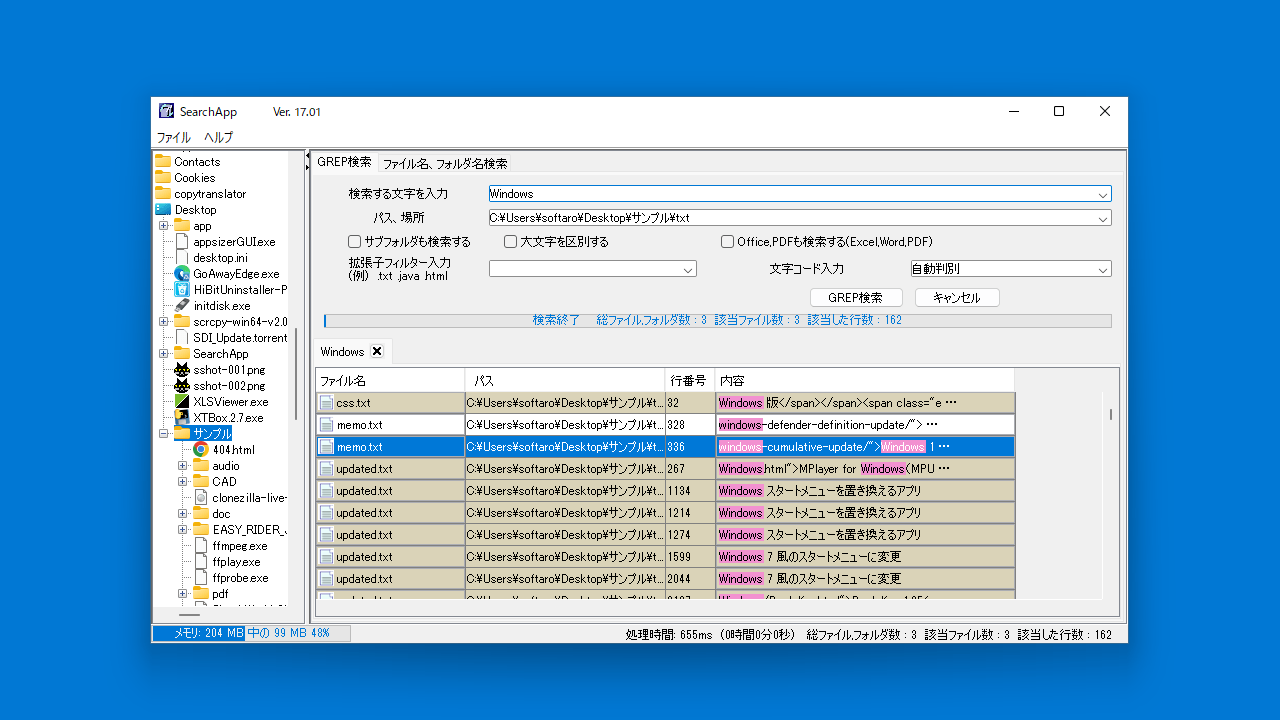Click the GoAwayEdge.exe Edge icon
Image resolution: width=1280 pixels, height=720 pixels.
[x=182, y=273]
